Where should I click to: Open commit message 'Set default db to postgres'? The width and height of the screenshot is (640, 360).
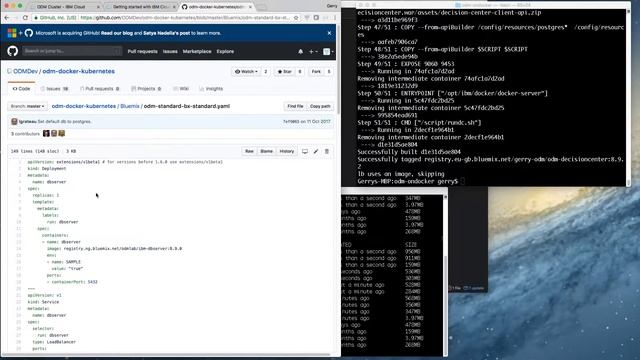[x=64, y=122]
